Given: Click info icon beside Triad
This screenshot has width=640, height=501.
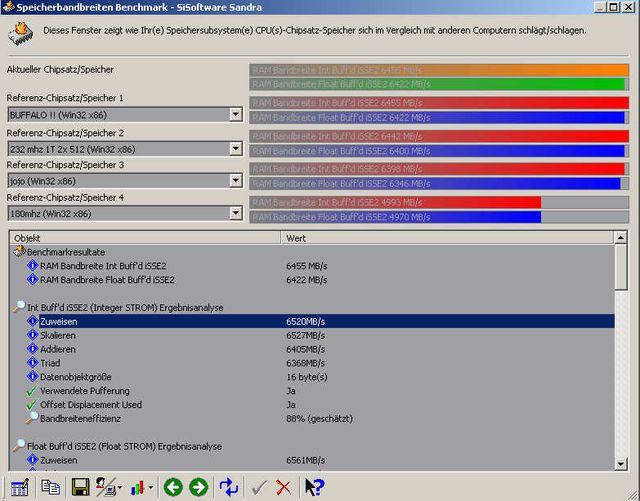Looking at the screenshot, I should coord(32,363).
